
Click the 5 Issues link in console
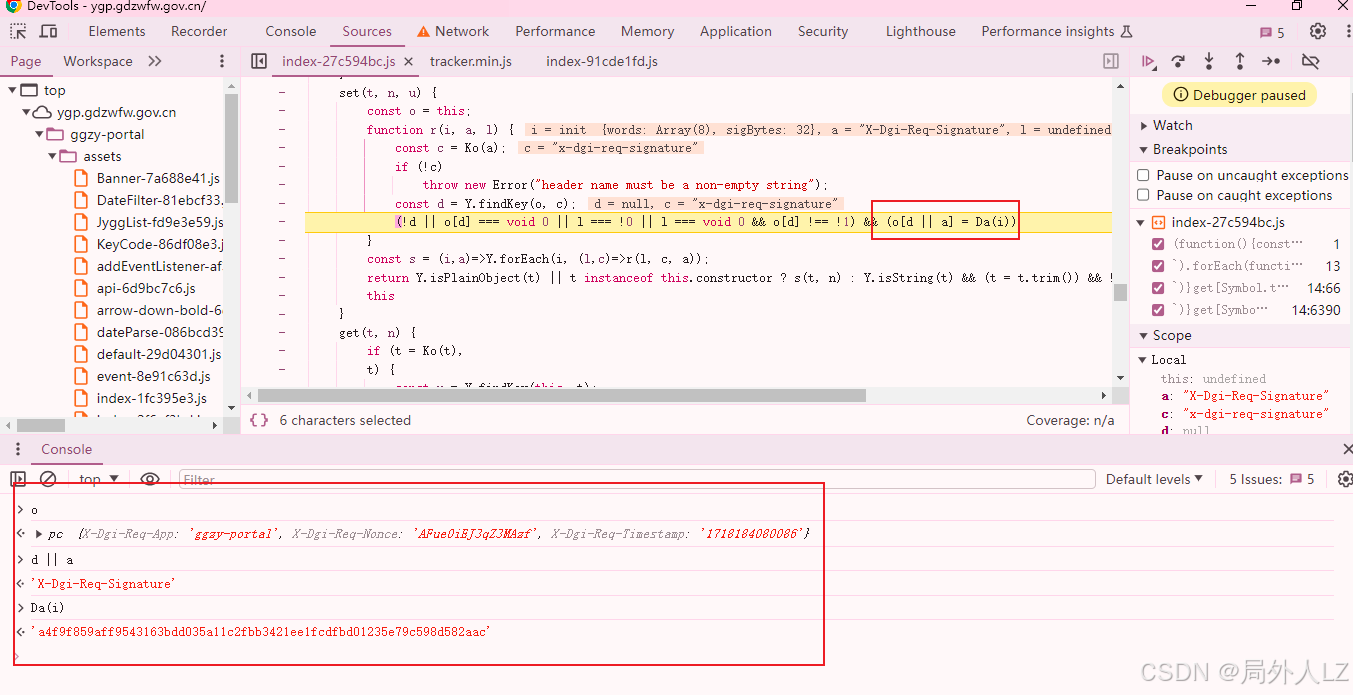tap(1272, 479)
